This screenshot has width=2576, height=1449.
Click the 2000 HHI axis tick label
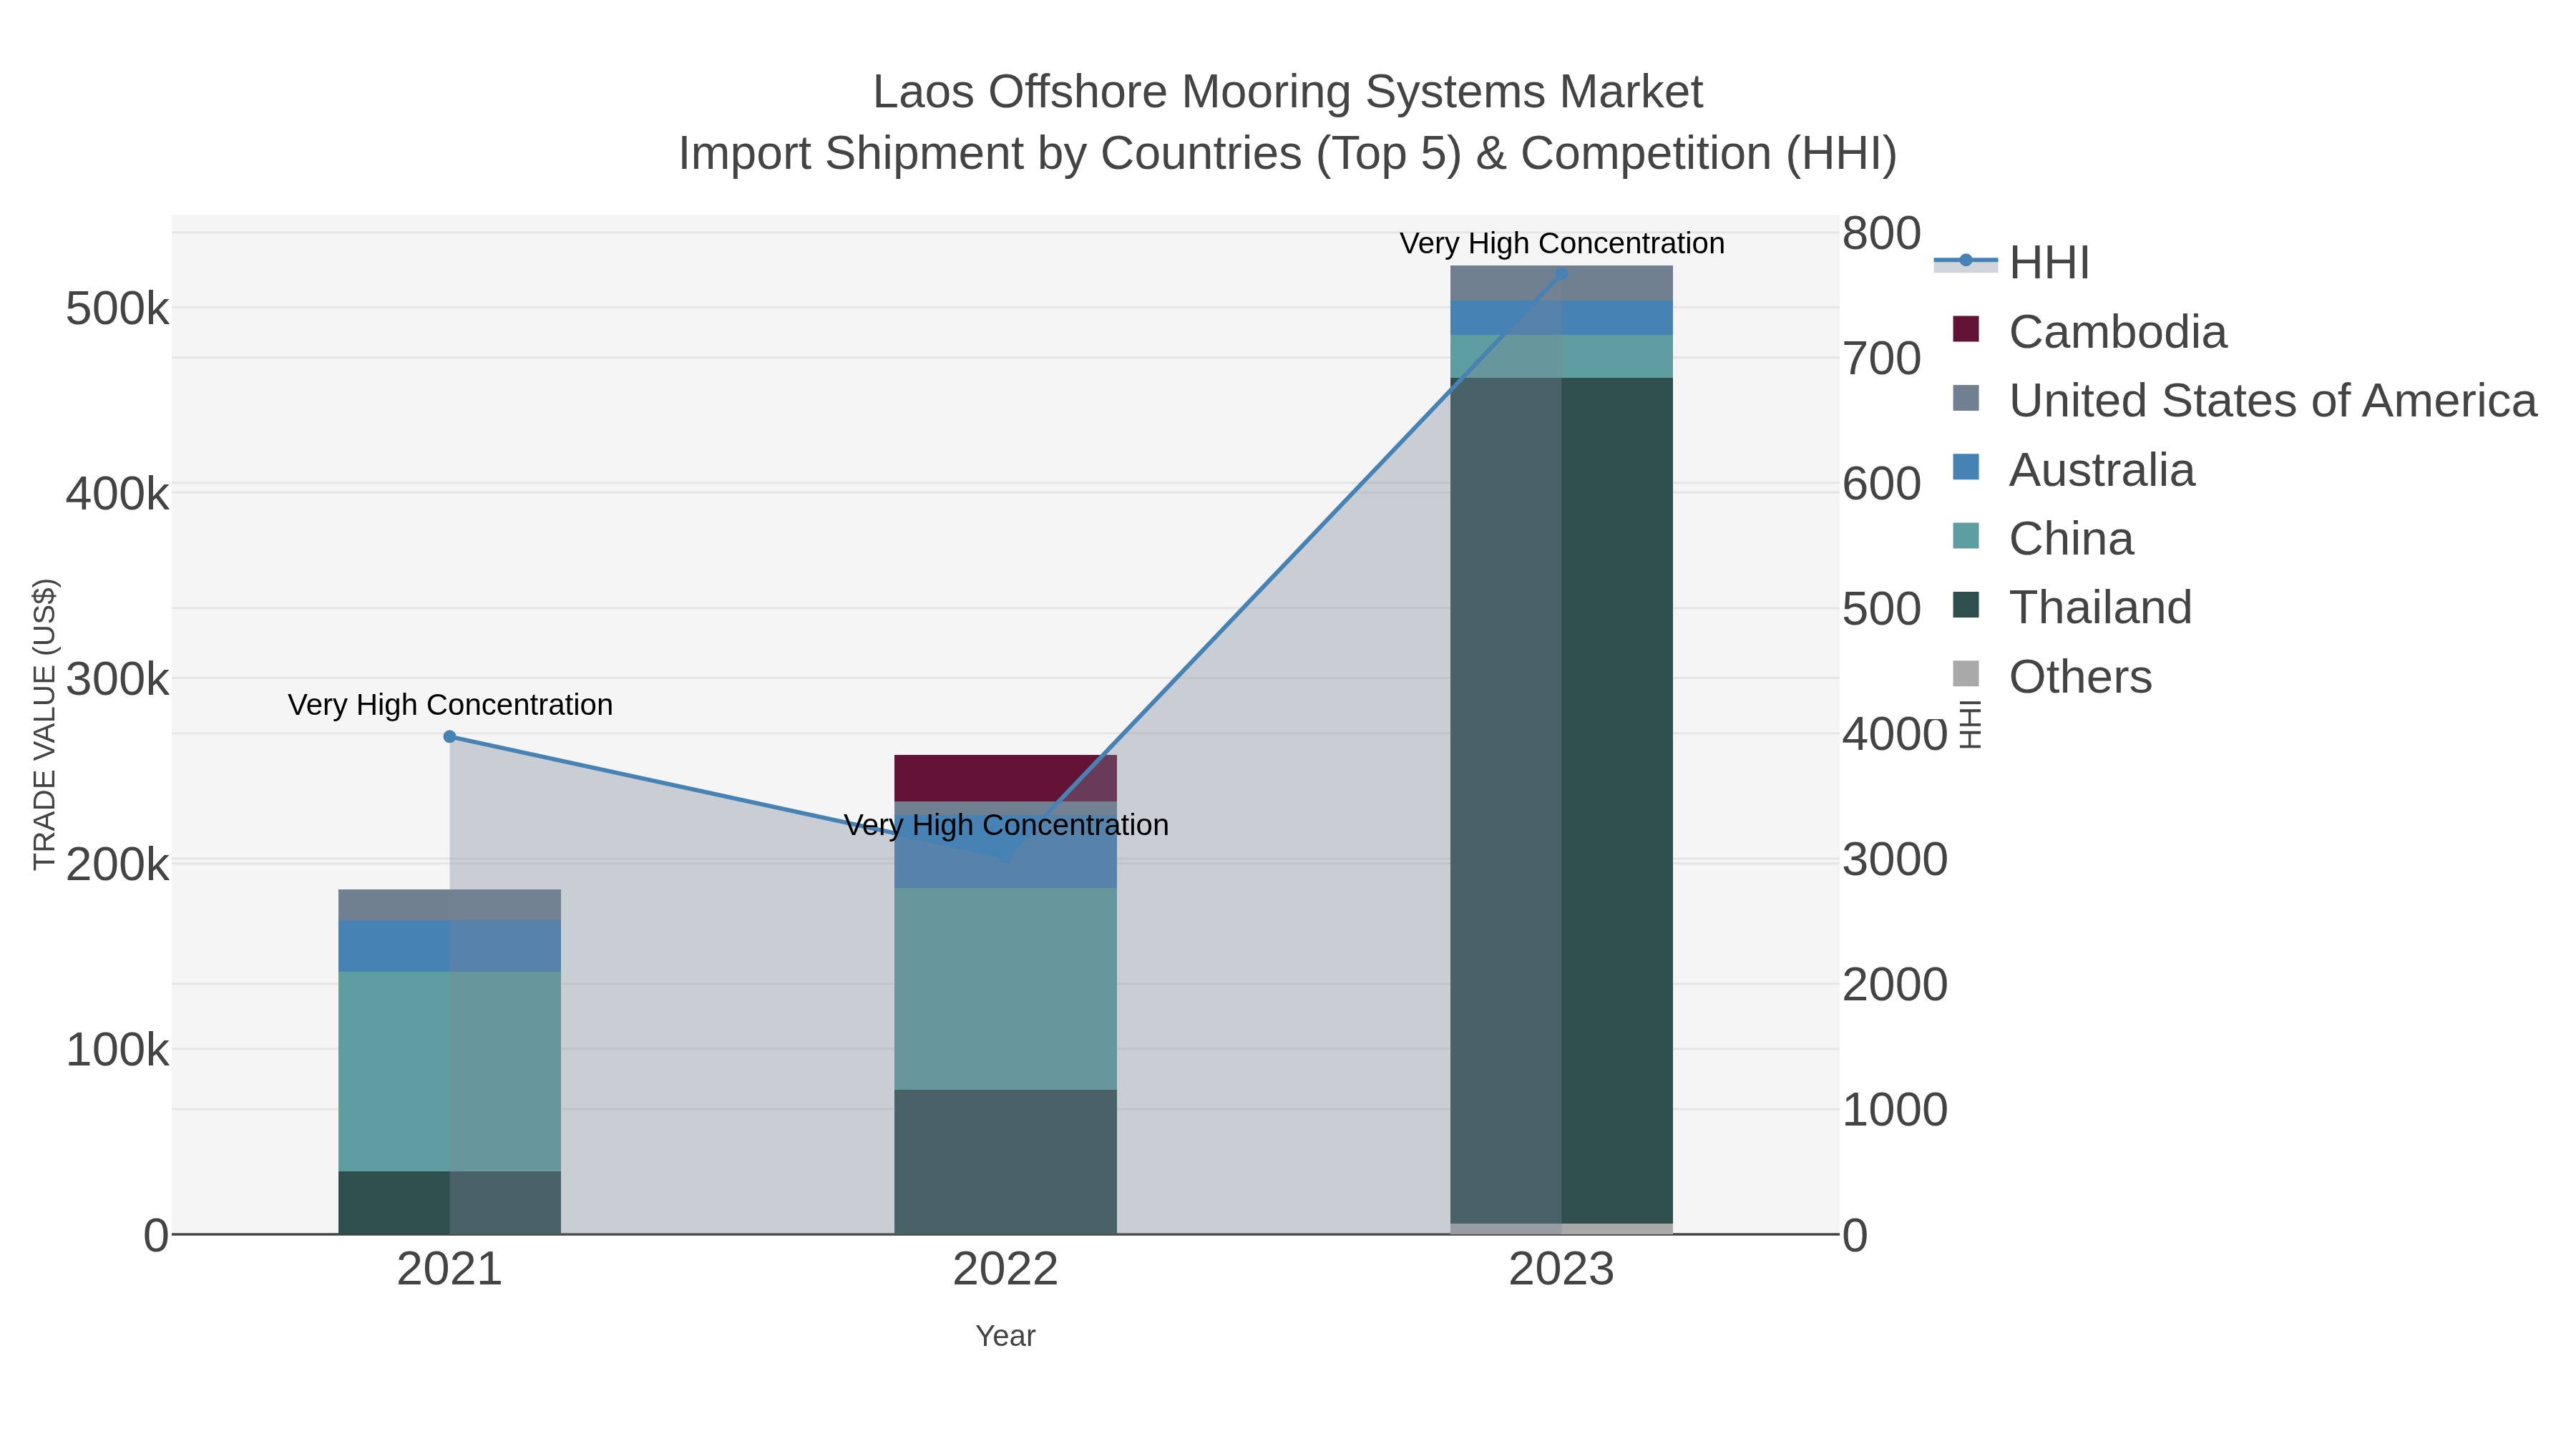coord(1895,985)
